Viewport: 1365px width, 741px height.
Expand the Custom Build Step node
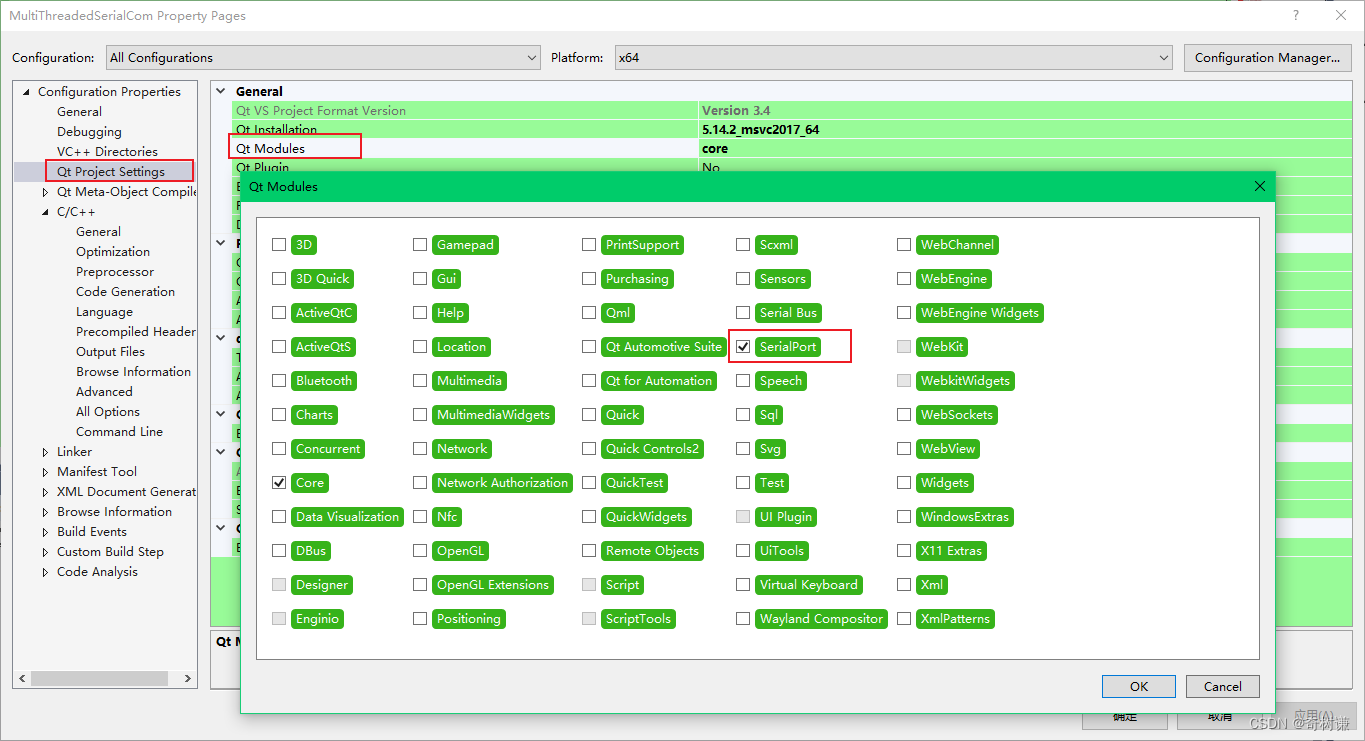pos(45,552)
